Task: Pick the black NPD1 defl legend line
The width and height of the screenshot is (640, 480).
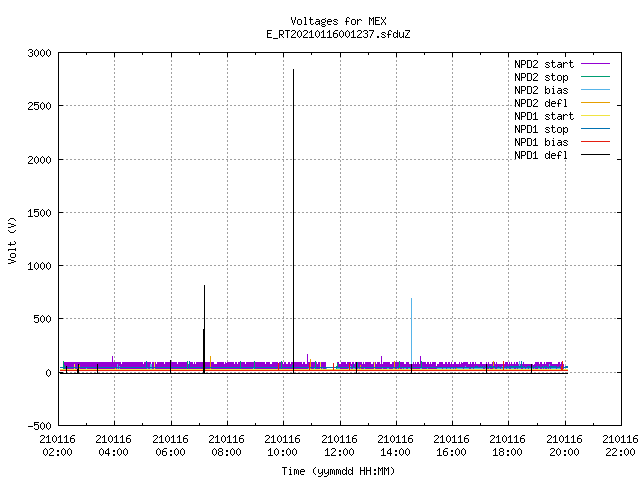Action: [595, 155]
